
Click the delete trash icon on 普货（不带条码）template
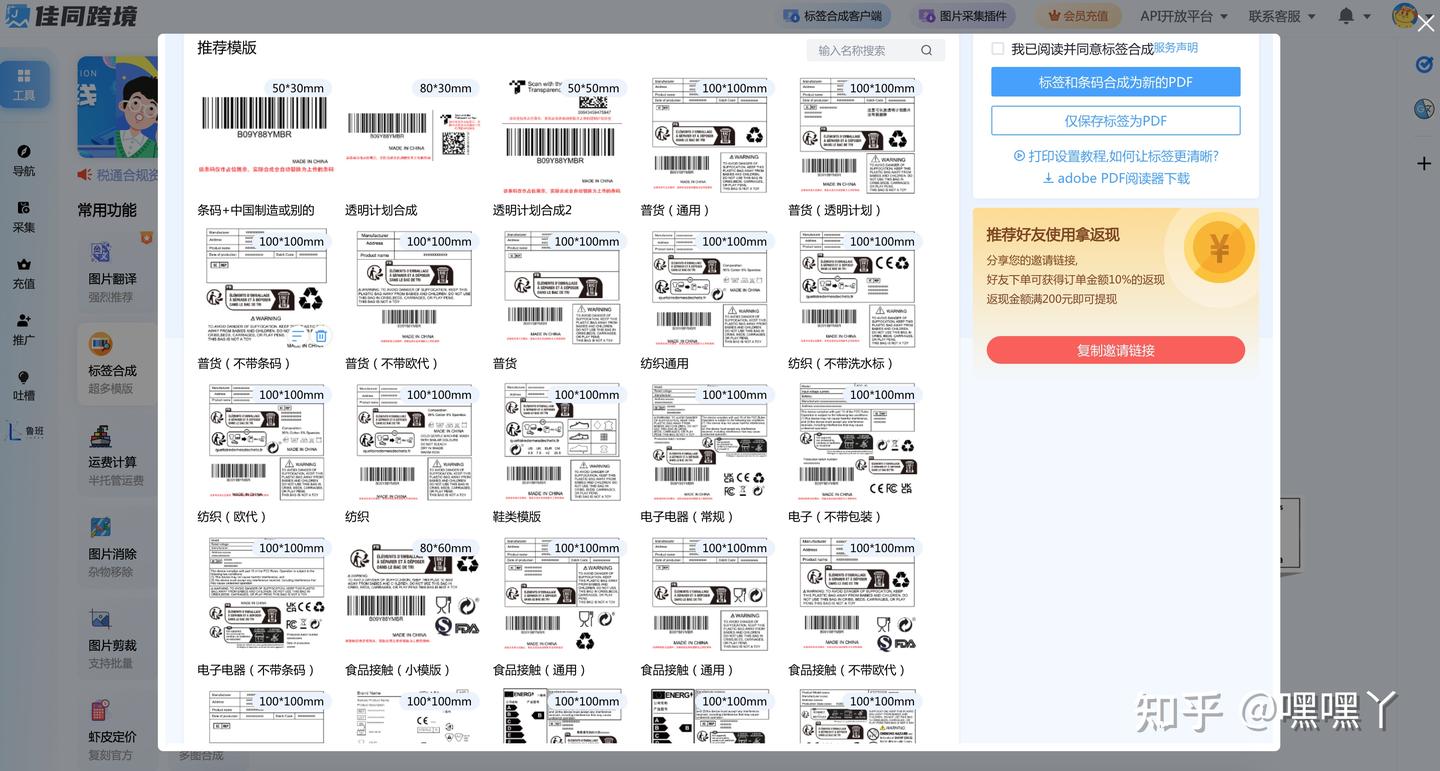coord(320,337)
